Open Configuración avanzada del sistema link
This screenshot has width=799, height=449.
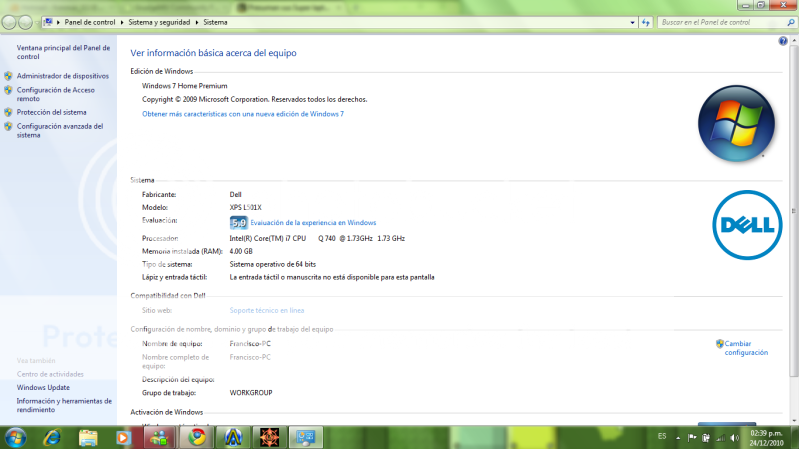(x=60, y=130)
